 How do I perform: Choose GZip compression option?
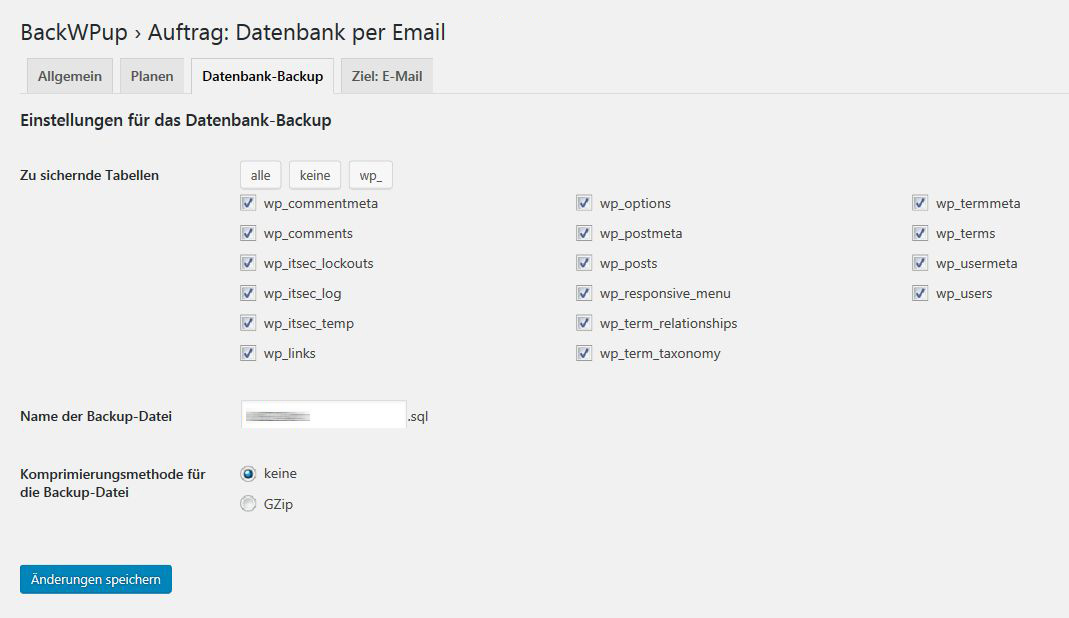click(x=248, y=504)
